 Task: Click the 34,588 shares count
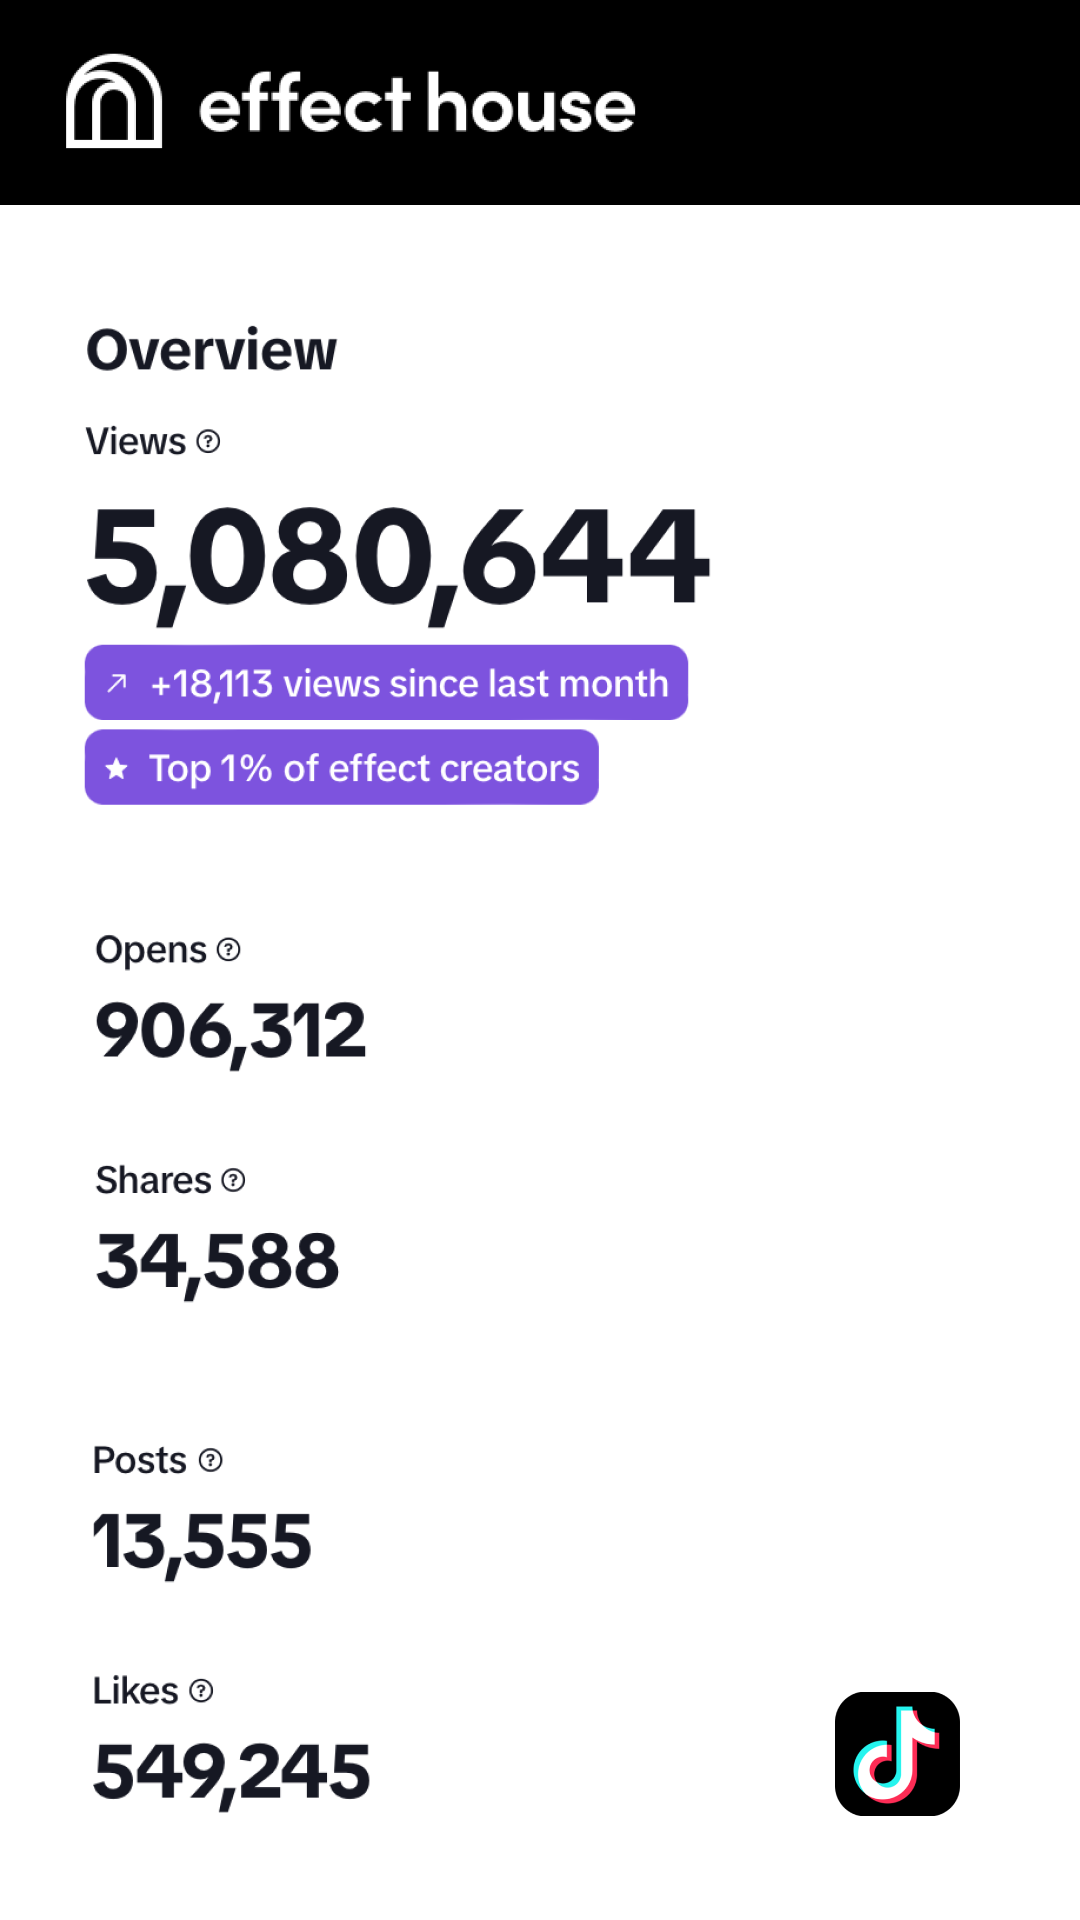click(x=218, y=1262)
